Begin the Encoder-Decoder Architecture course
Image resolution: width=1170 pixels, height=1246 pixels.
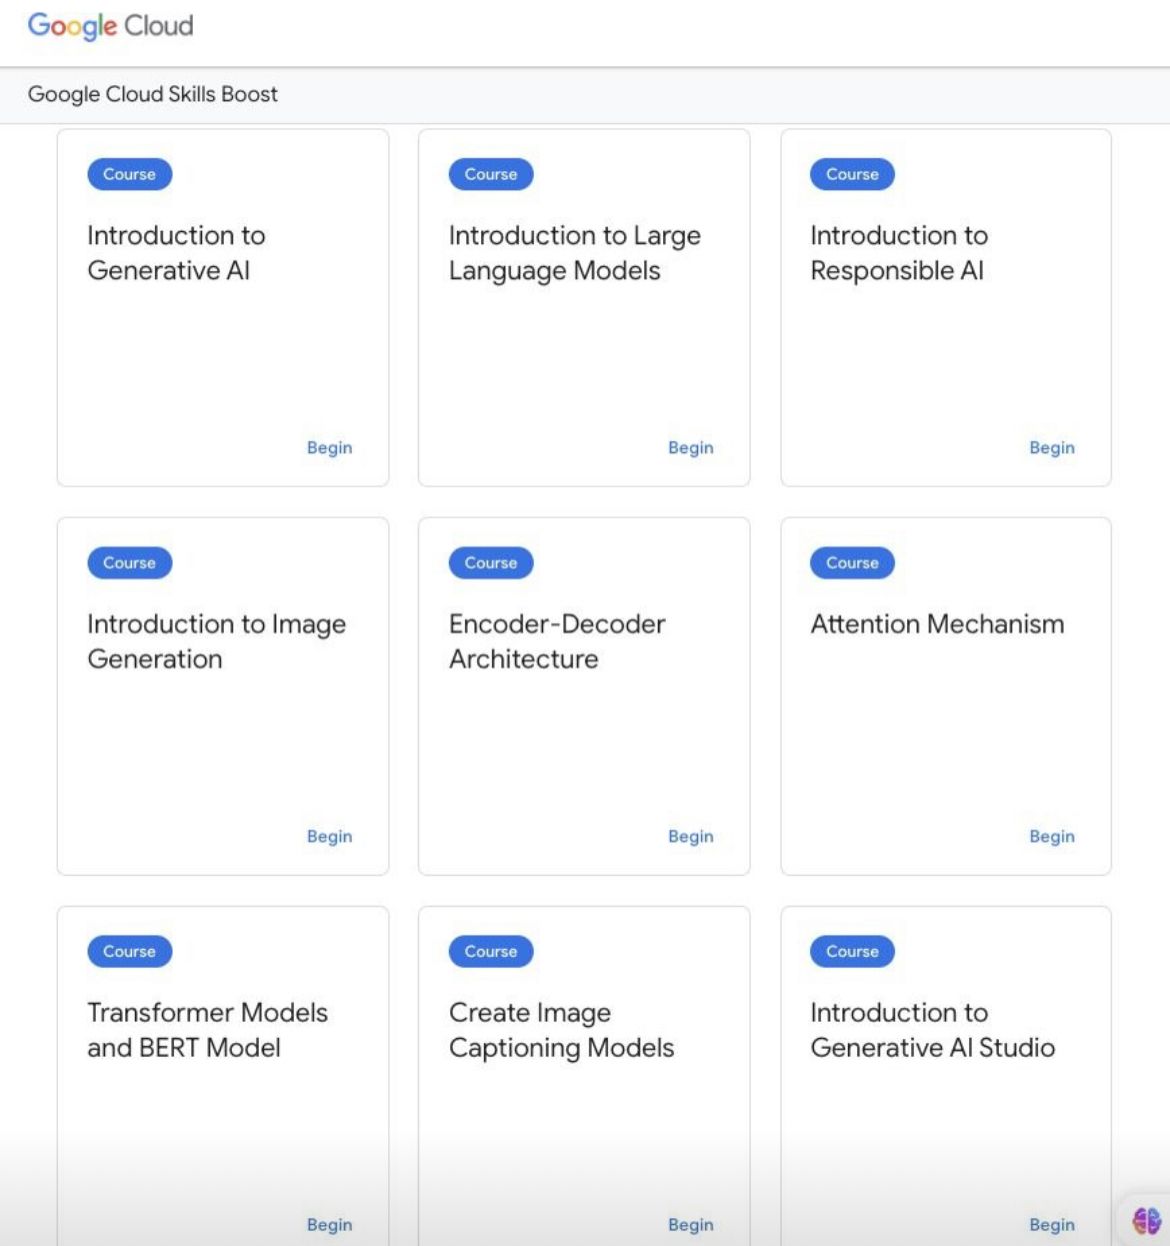click(x=691, y=836)
